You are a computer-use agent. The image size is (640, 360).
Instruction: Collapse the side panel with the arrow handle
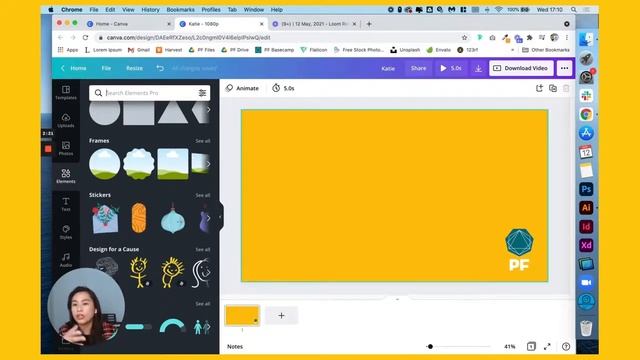coord(221,216)
